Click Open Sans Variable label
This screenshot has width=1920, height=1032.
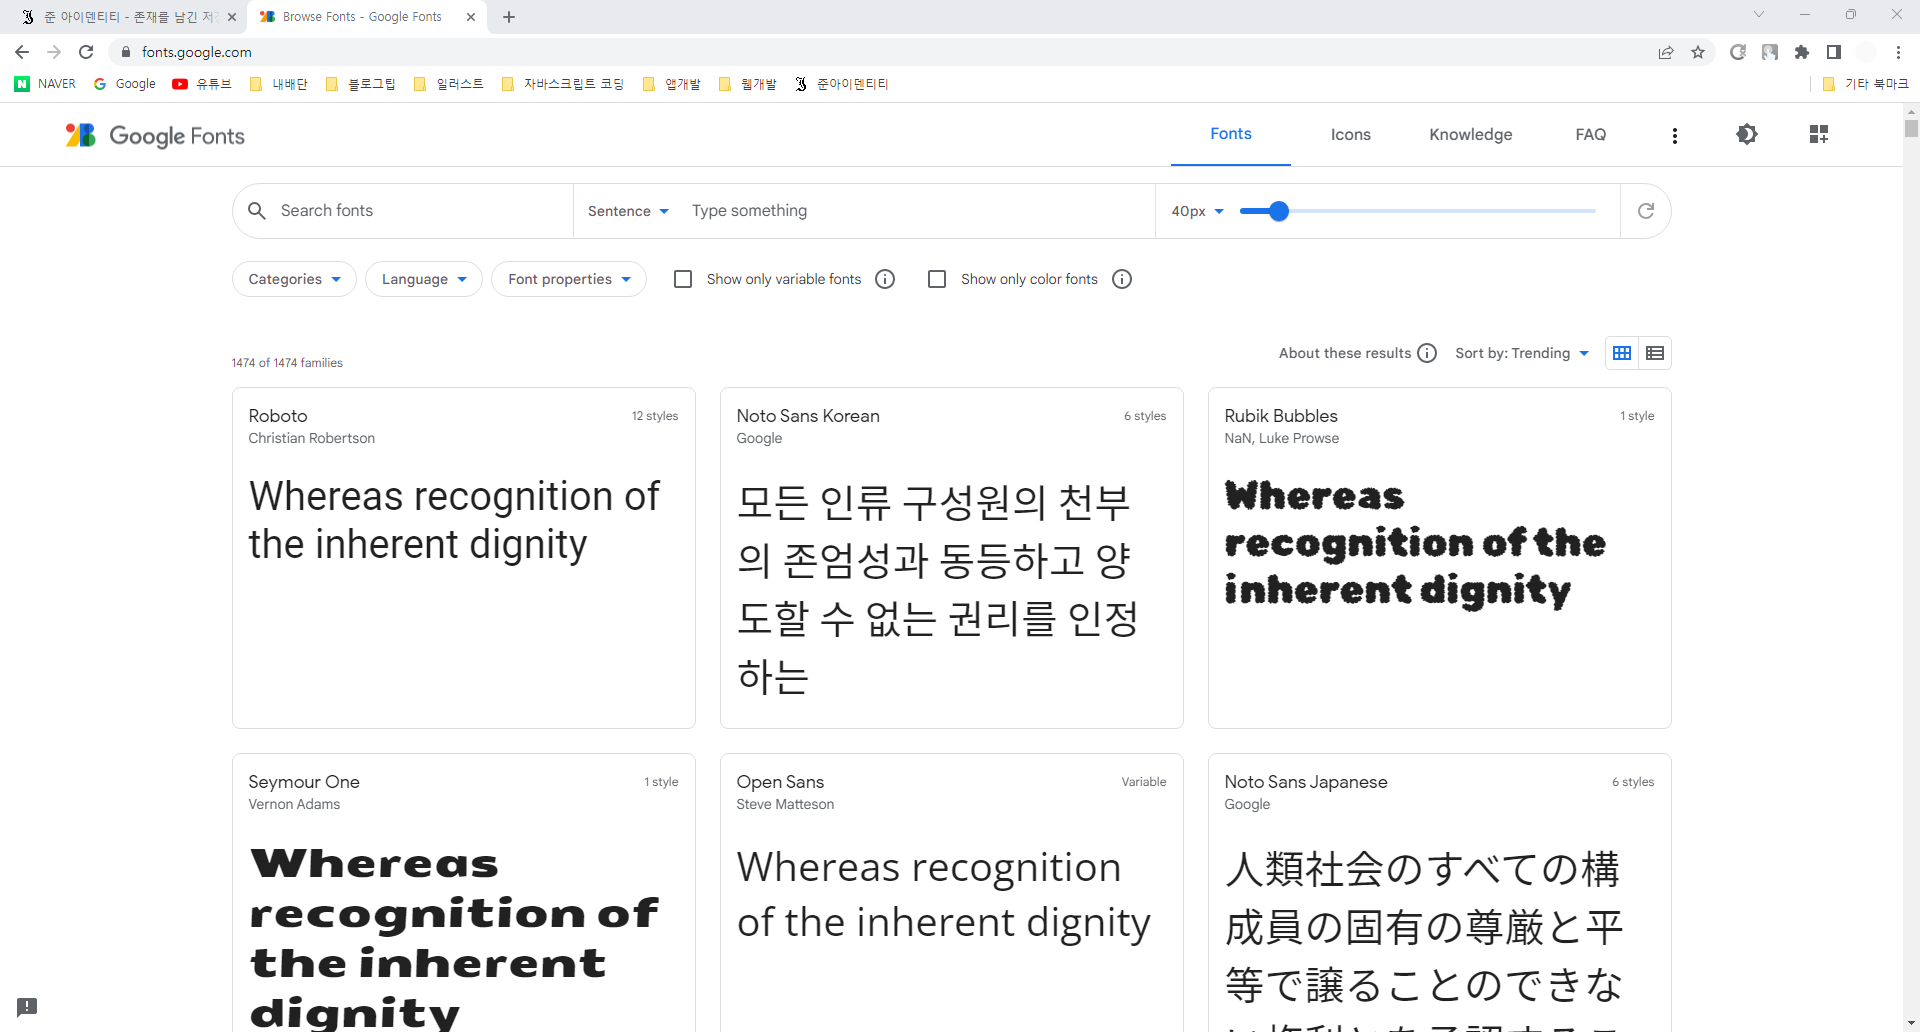click(1144, 782)
